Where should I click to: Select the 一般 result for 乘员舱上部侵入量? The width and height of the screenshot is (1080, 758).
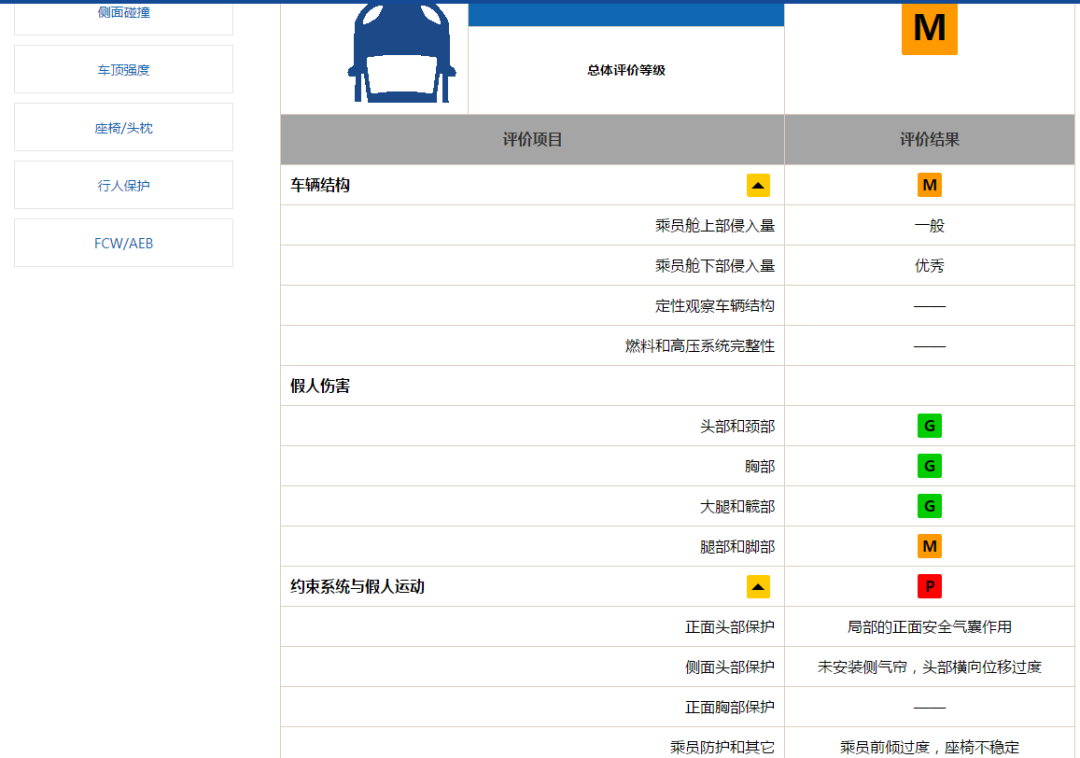click(929, 225)
